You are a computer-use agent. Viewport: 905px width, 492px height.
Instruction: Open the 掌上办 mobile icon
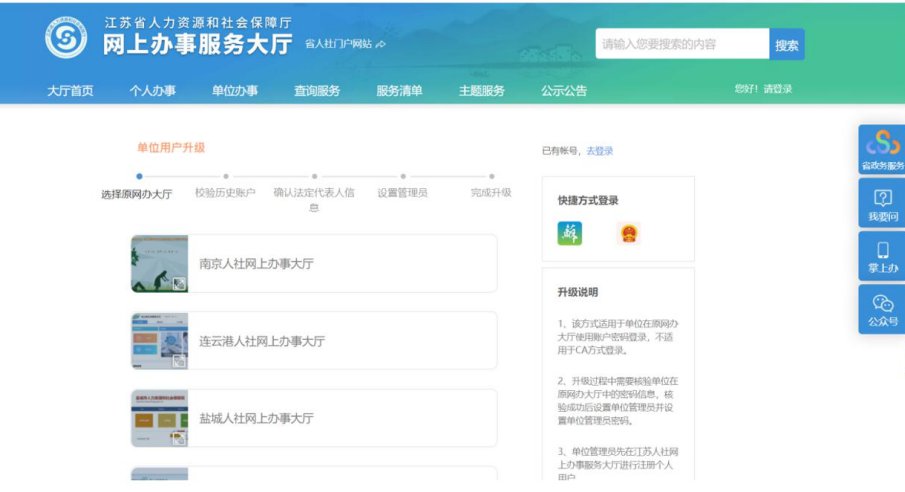(x=882, y=257)
